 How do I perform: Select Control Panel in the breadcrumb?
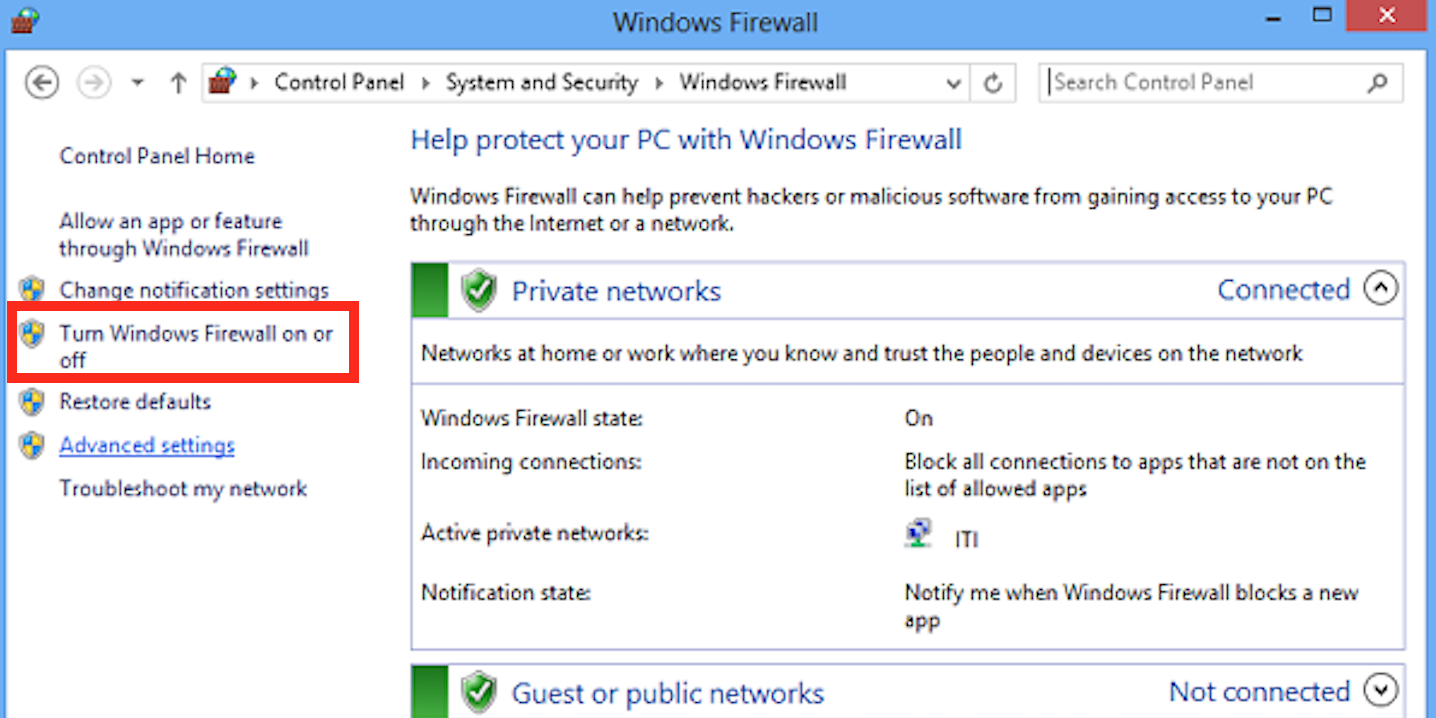[x=339, y=83]
